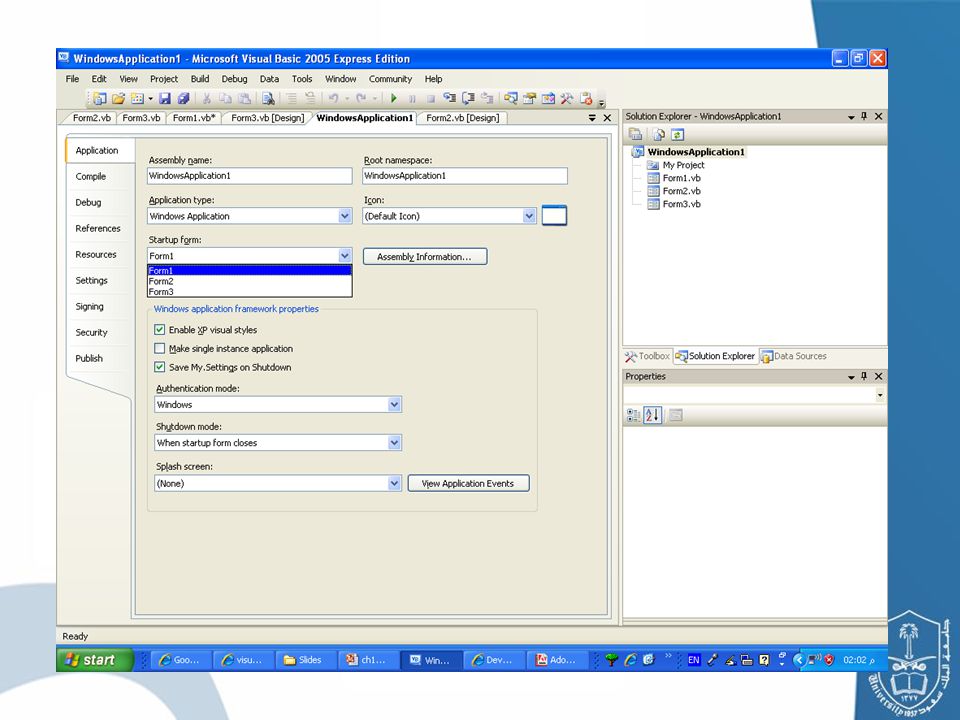
Task: Click the Step Into toolbar icon
Action: click(x=450, y=98)
